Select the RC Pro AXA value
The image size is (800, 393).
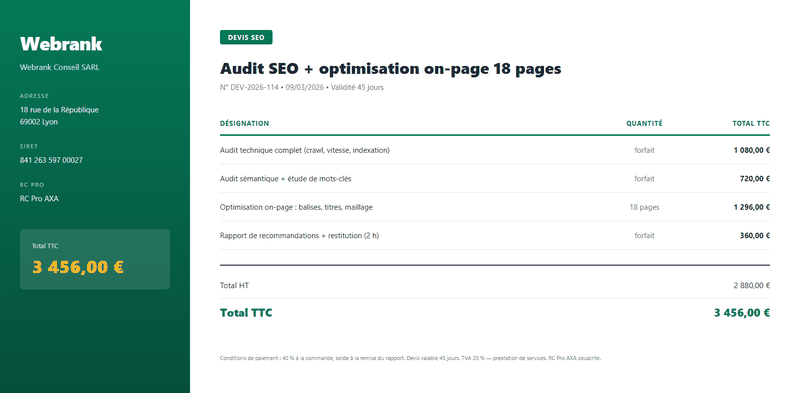39,199
